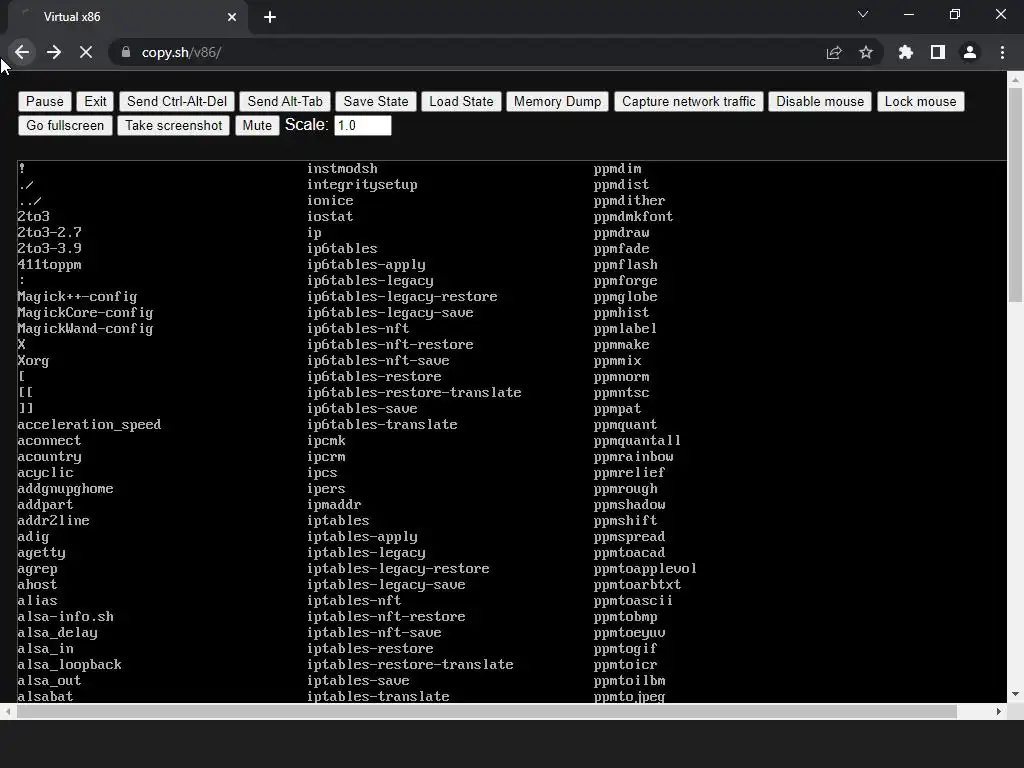Open a new browser tab
The height and width of the screenshot is (768, 1024).
(270, 17)
